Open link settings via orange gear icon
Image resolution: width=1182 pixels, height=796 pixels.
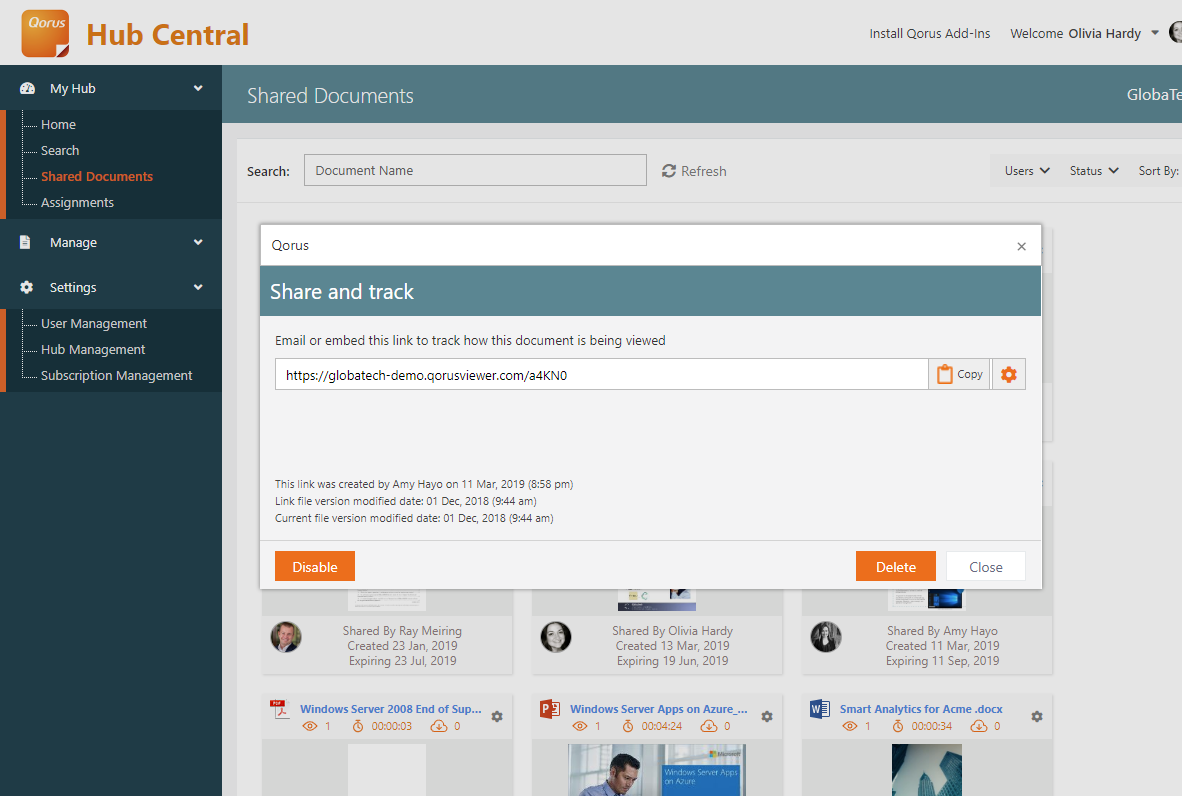click(1009, 374)
